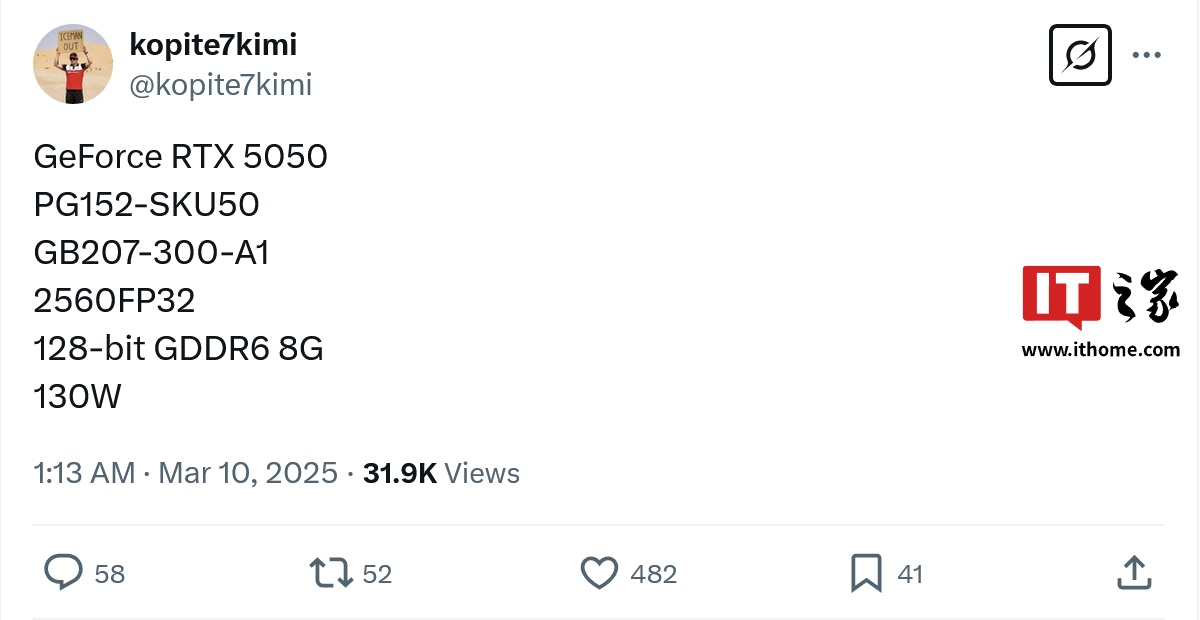
Task: Click the 41 bookmarks count
Action: pyautogui.click(x=910, y=574)
